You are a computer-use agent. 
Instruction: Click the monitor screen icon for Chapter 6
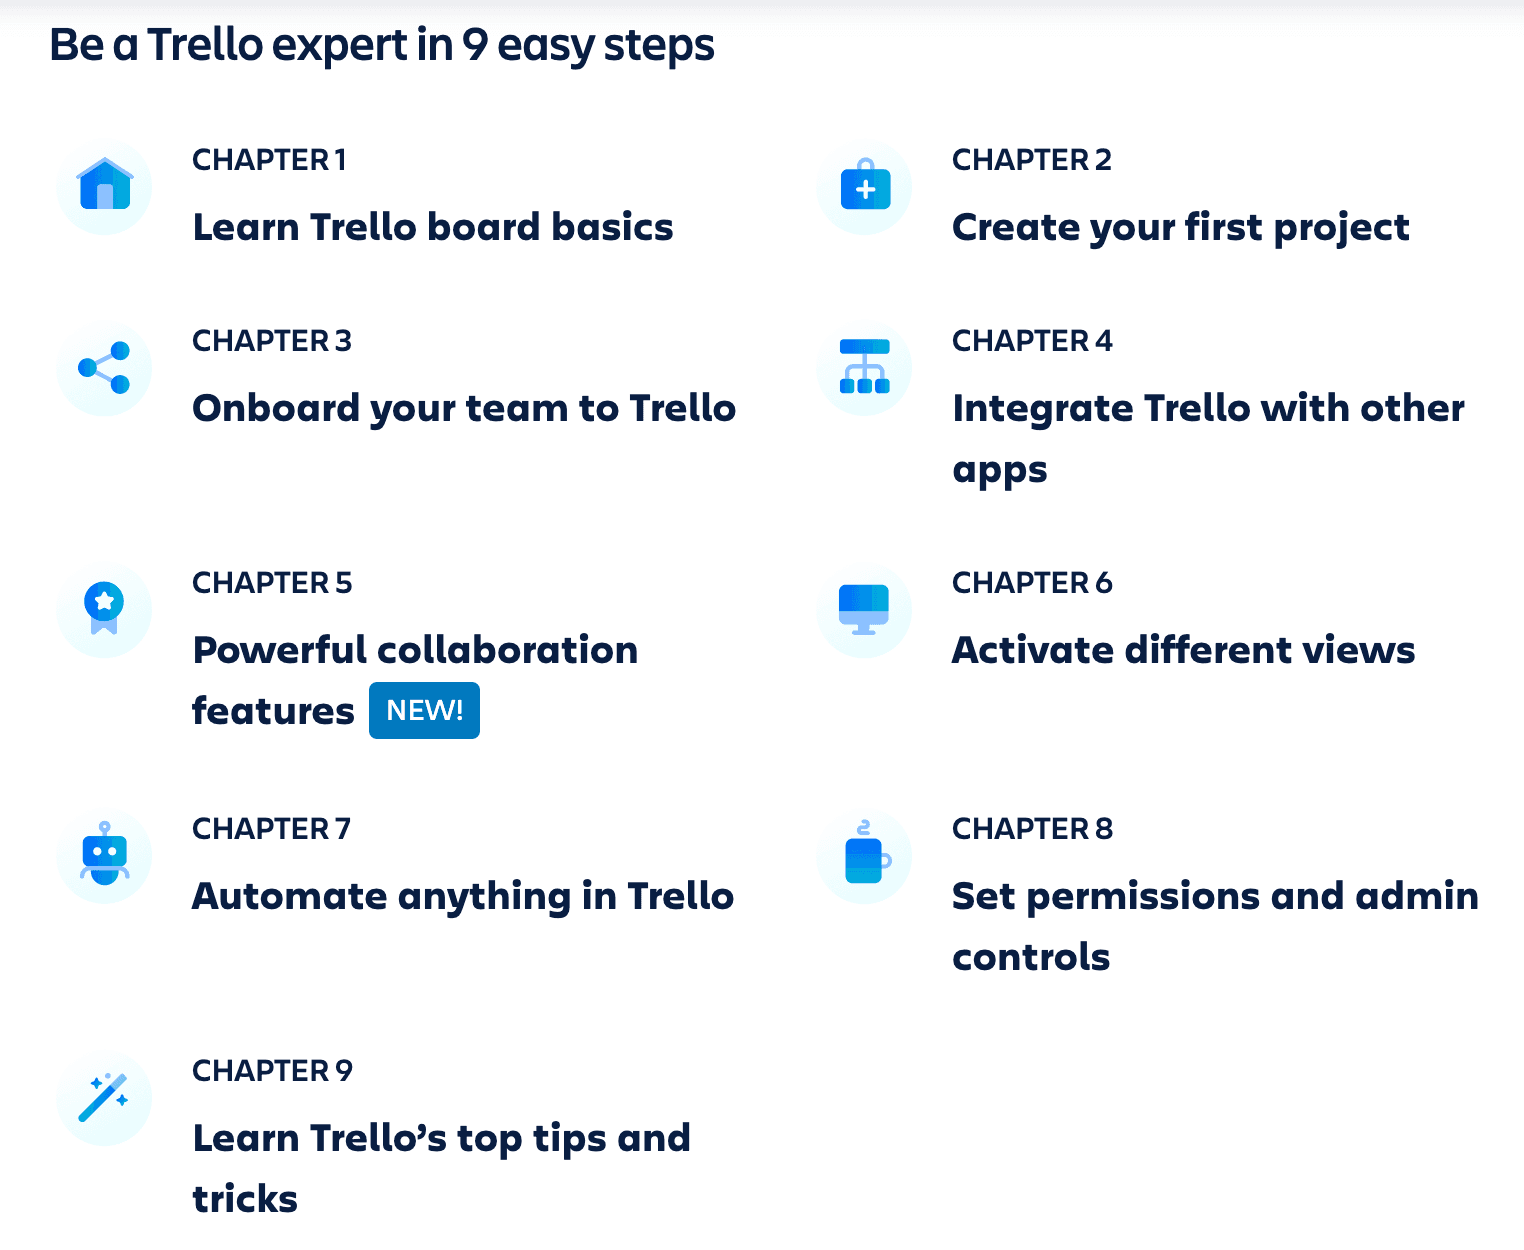[x=865, y=609]
